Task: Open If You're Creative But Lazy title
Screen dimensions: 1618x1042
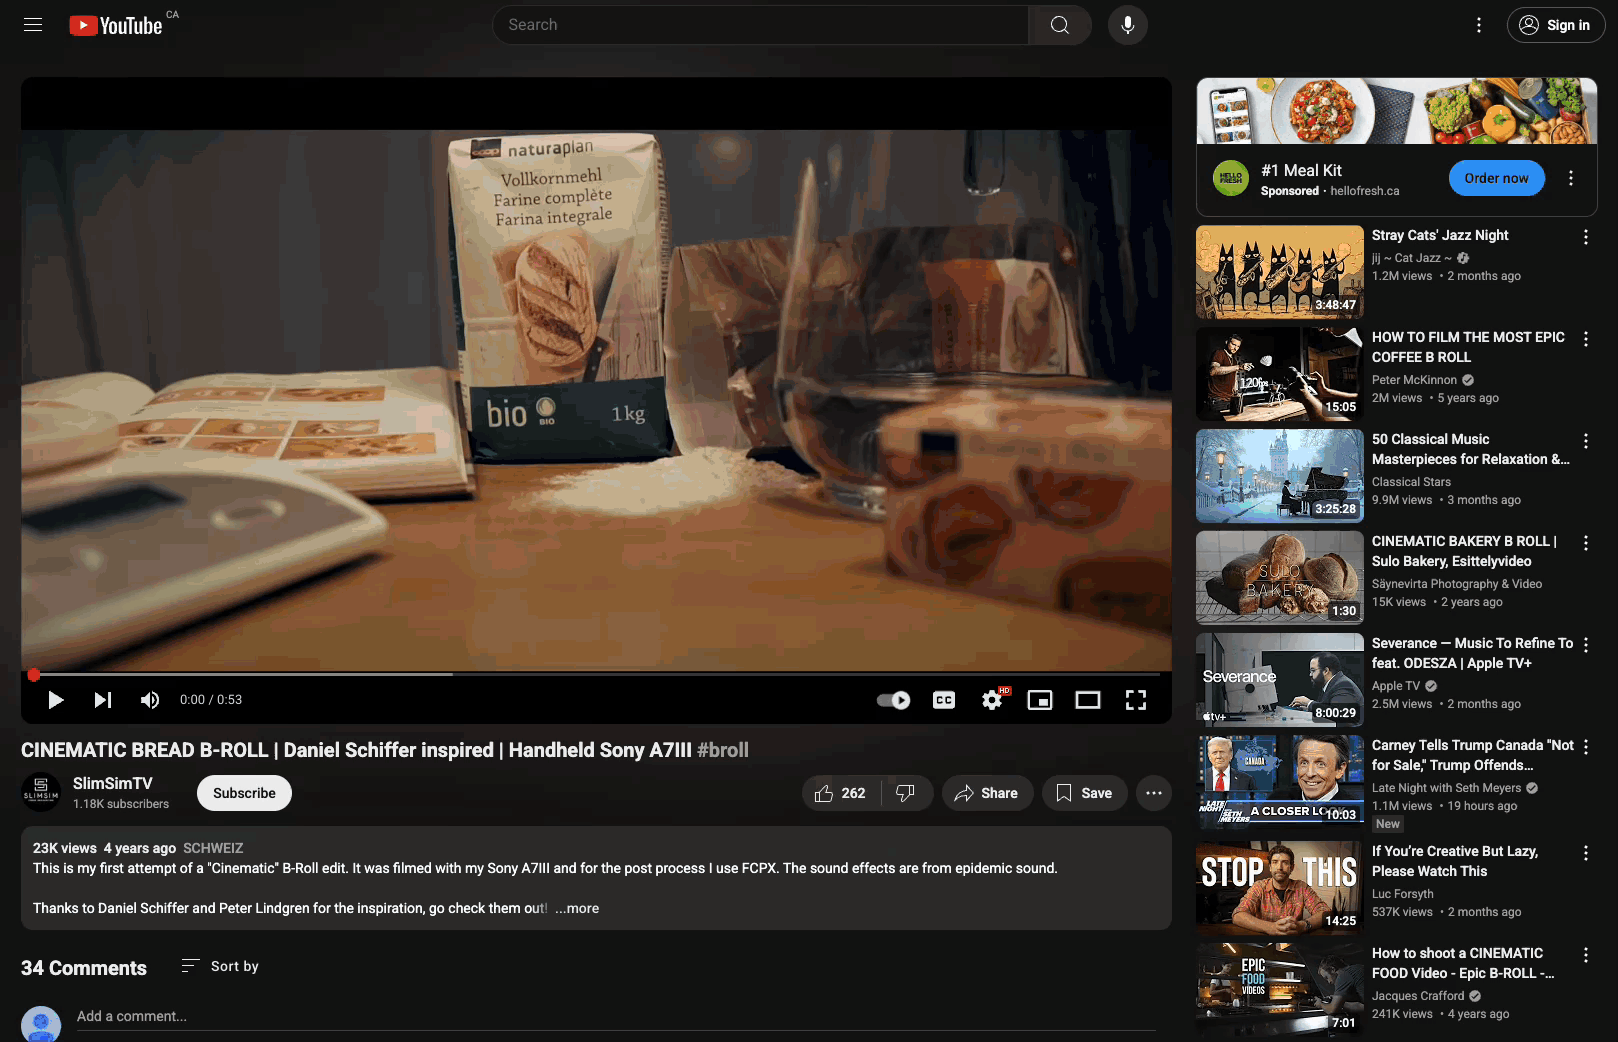Action: point(1455,861)
